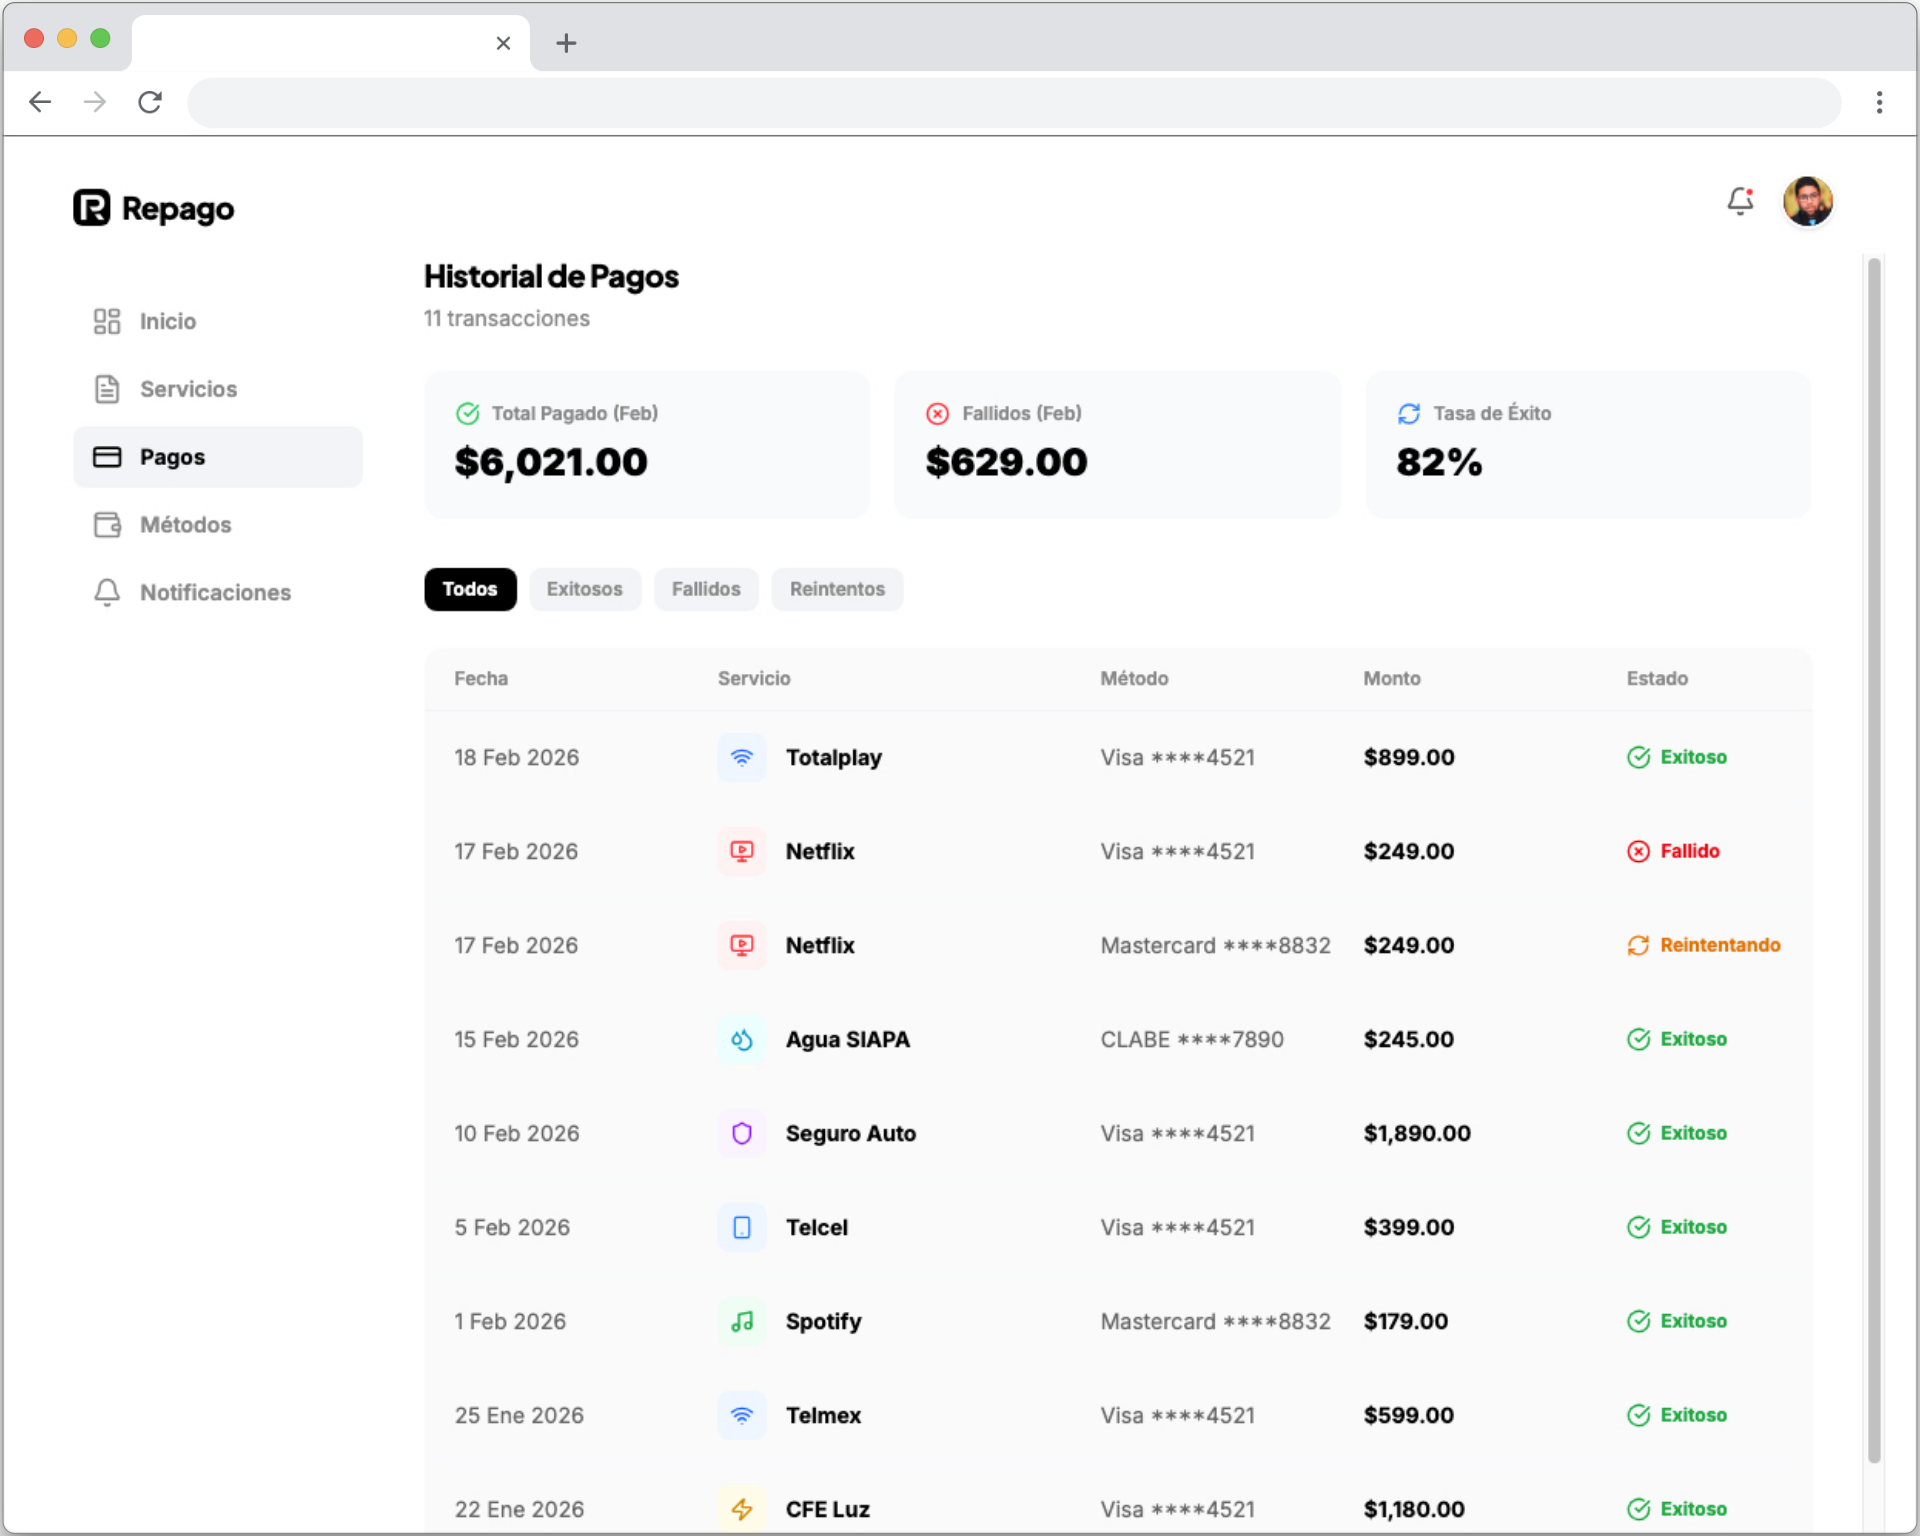Click Exitoso status in Totalplay row
The height and width of the screenshot is (1536, 1920).
click(1677, 757)
